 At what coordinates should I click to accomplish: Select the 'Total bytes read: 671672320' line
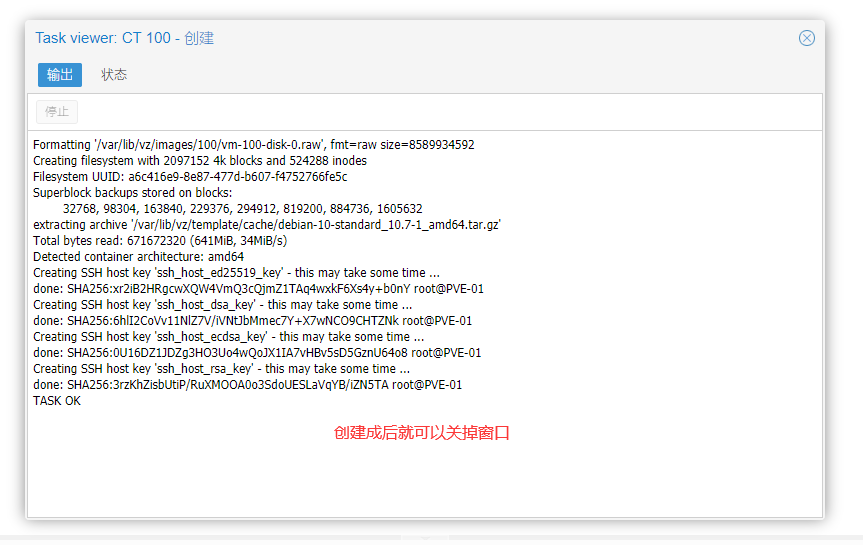point(160,241)
